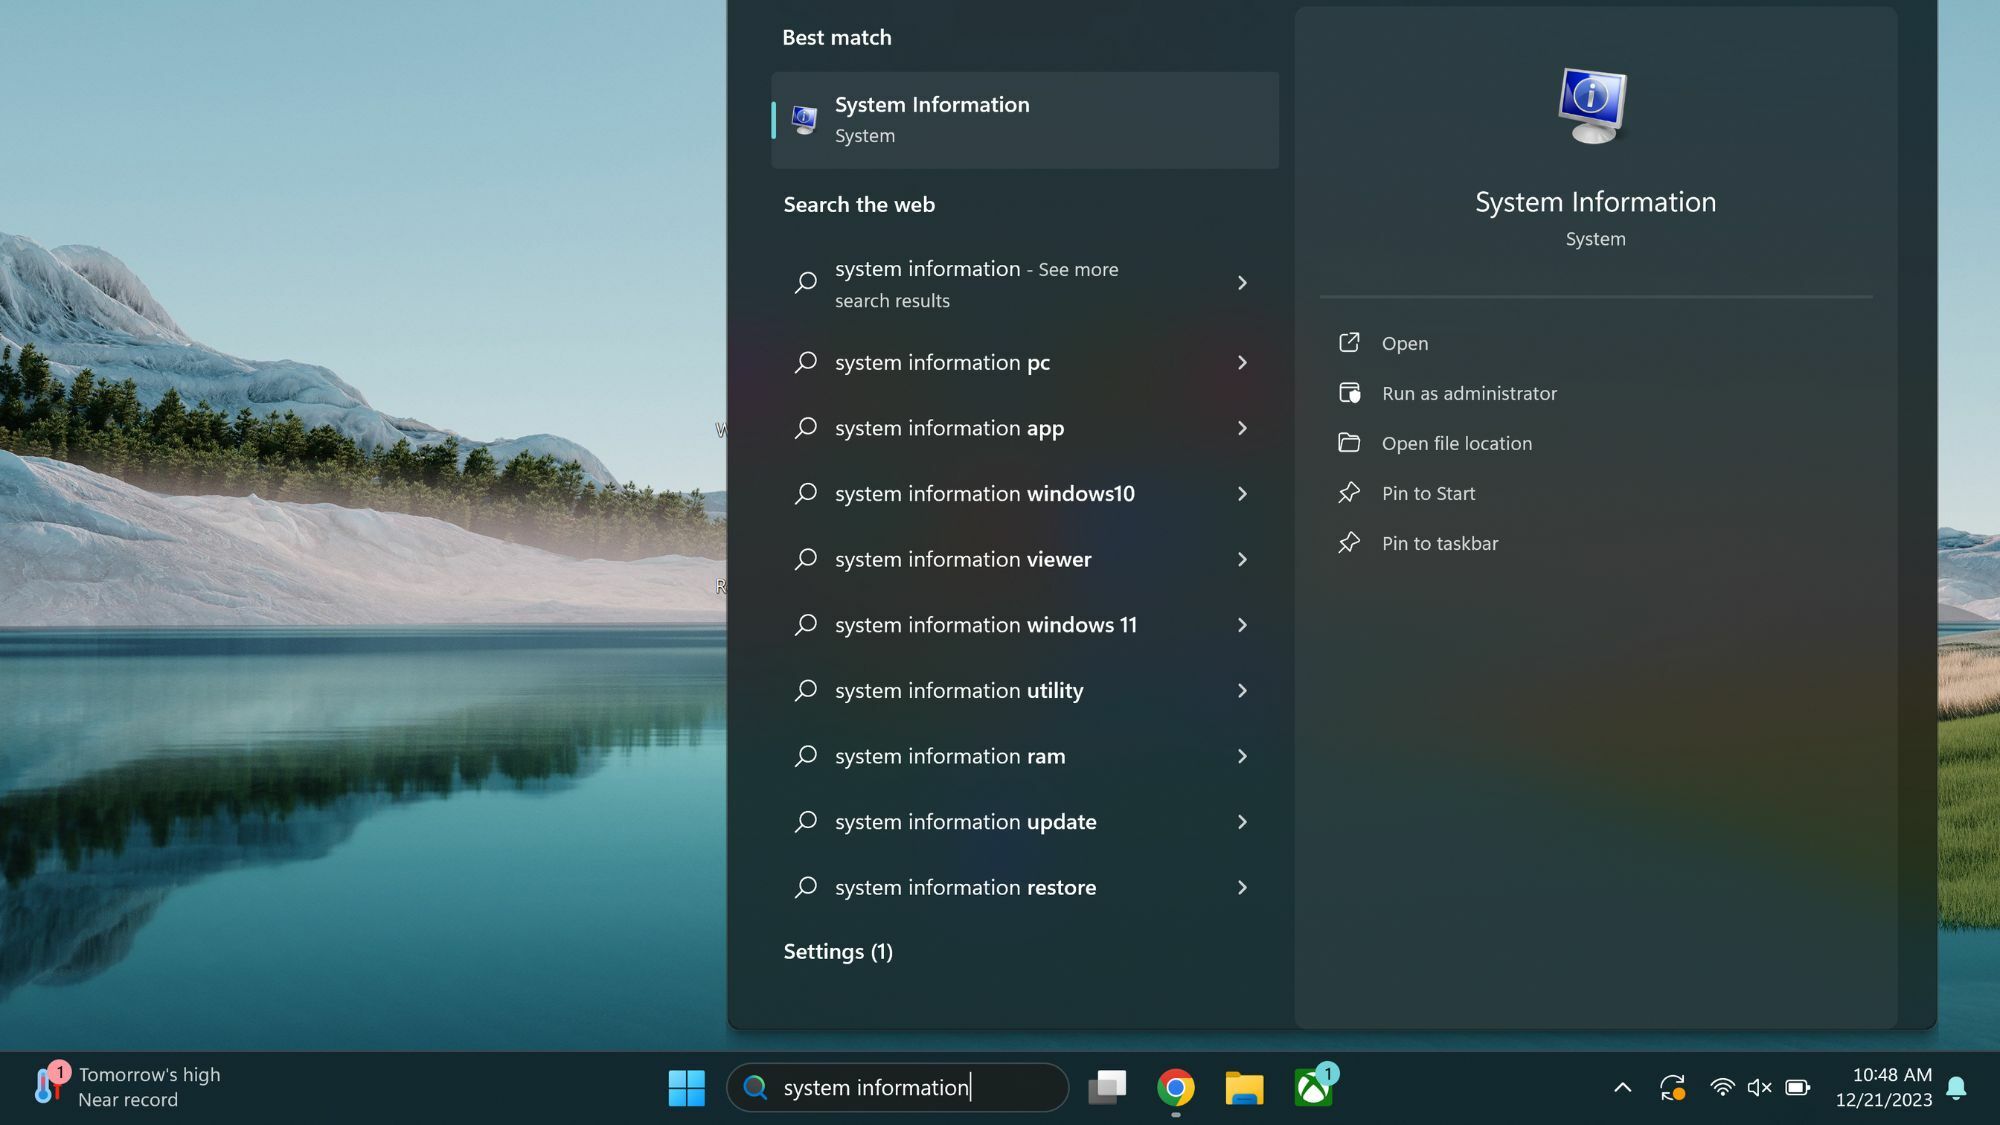Select web suggestion 'system information pc'
This screenshot has height=1125, width=2000.
(1025, 362)
